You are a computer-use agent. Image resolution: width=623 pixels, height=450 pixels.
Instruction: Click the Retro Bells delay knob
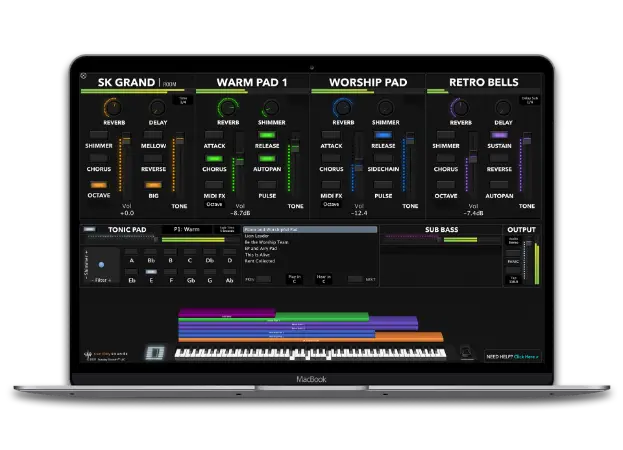502,107
